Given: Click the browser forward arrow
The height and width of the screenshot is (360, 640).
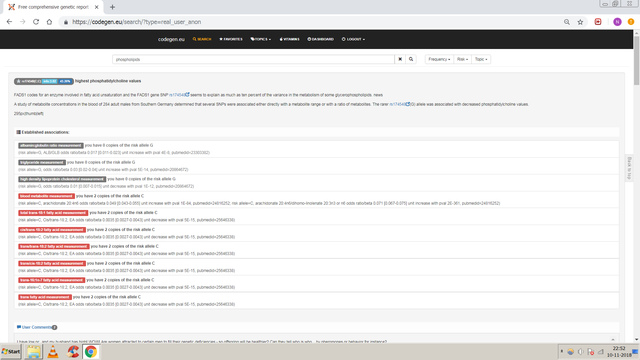Looking at the screenshot, I should click(x=23, y=22).
